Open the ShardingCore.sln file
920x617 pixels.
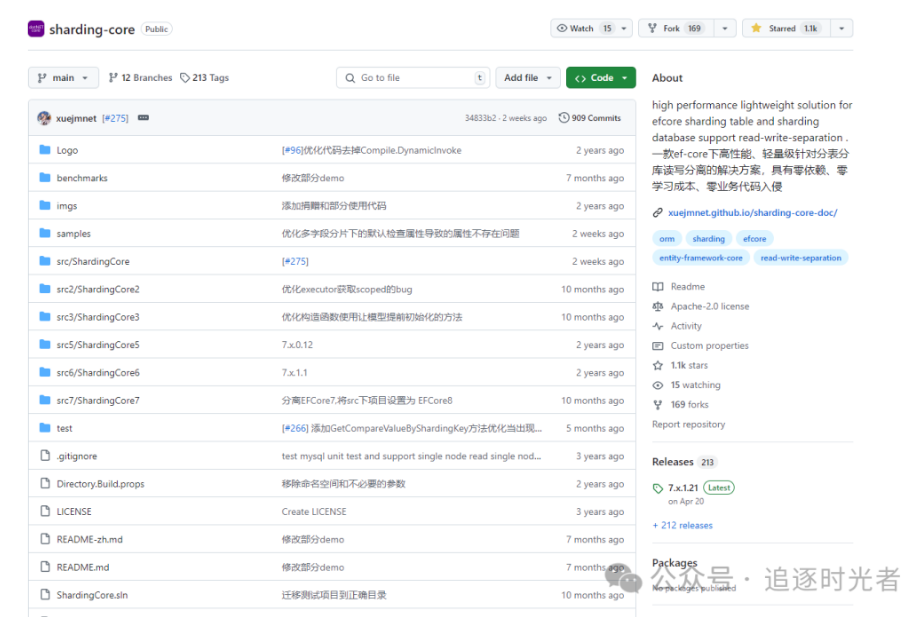tap(92, 595)
